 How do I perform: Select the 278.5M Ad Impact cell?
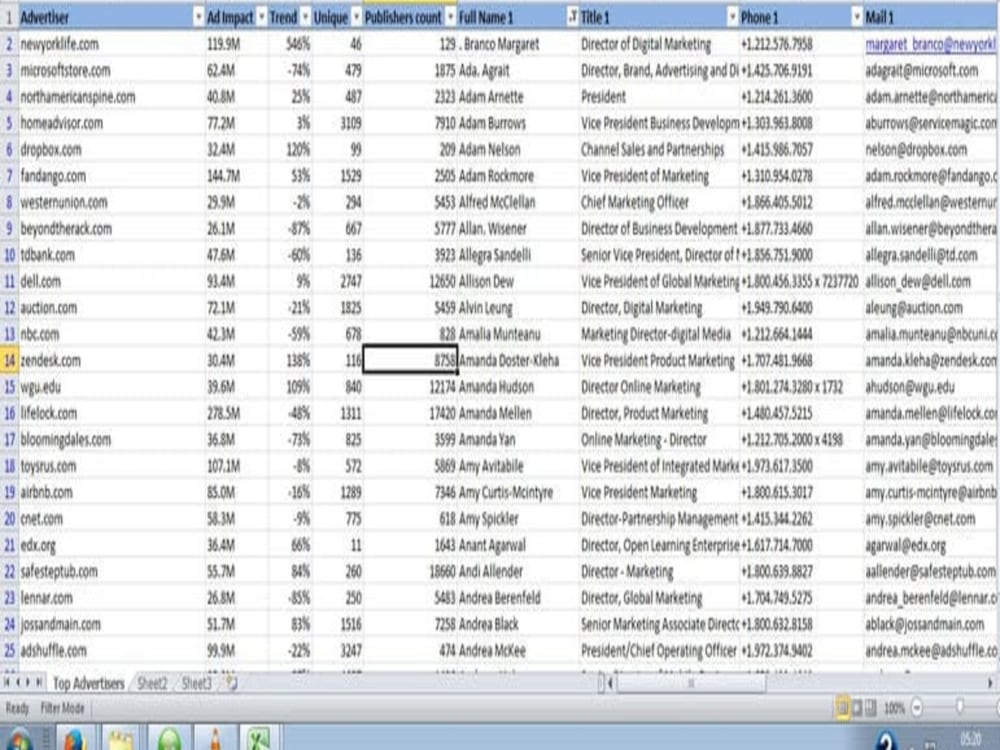(237, 413)
